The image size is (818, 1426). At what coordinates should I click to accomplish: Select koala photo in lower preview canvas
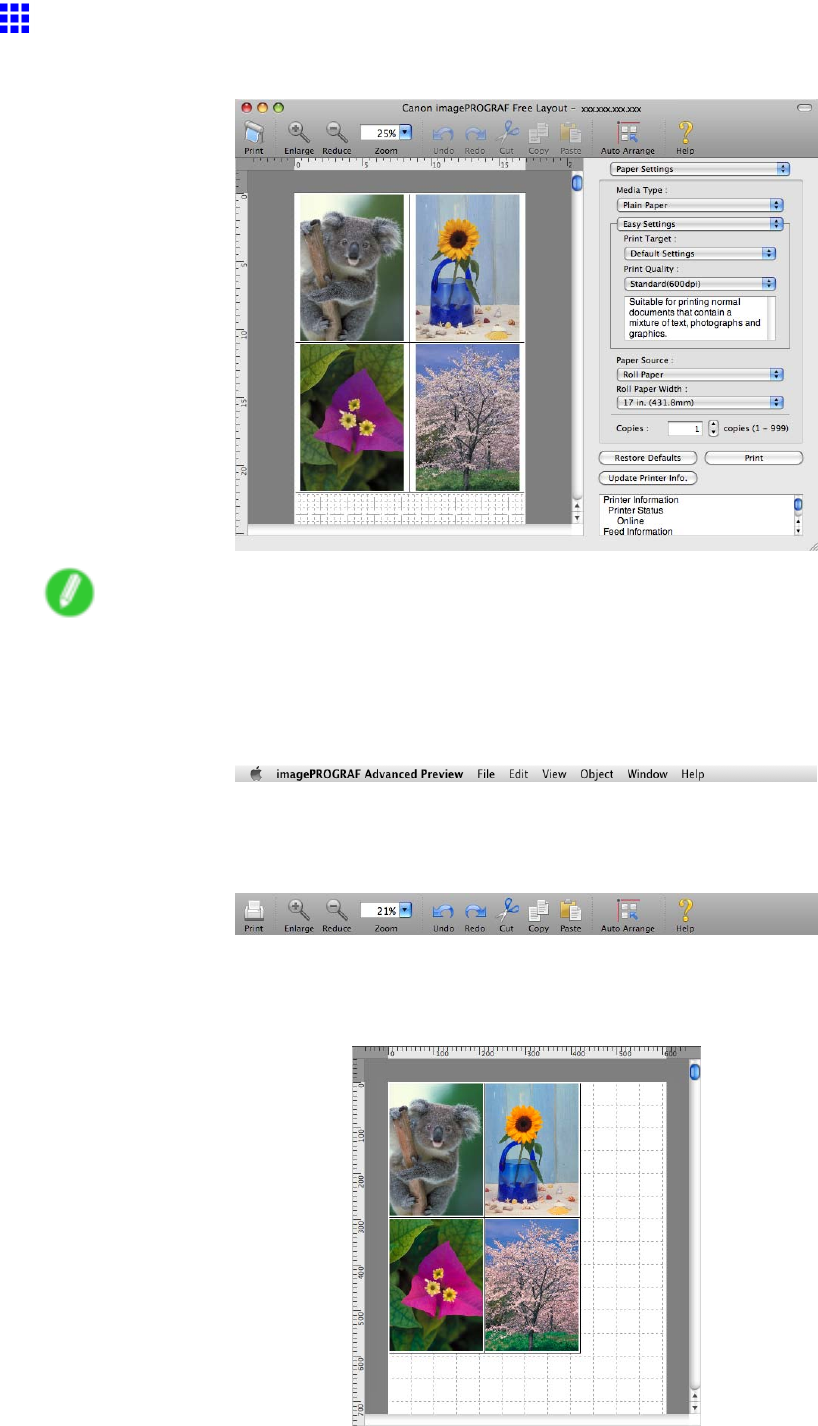436,1149
